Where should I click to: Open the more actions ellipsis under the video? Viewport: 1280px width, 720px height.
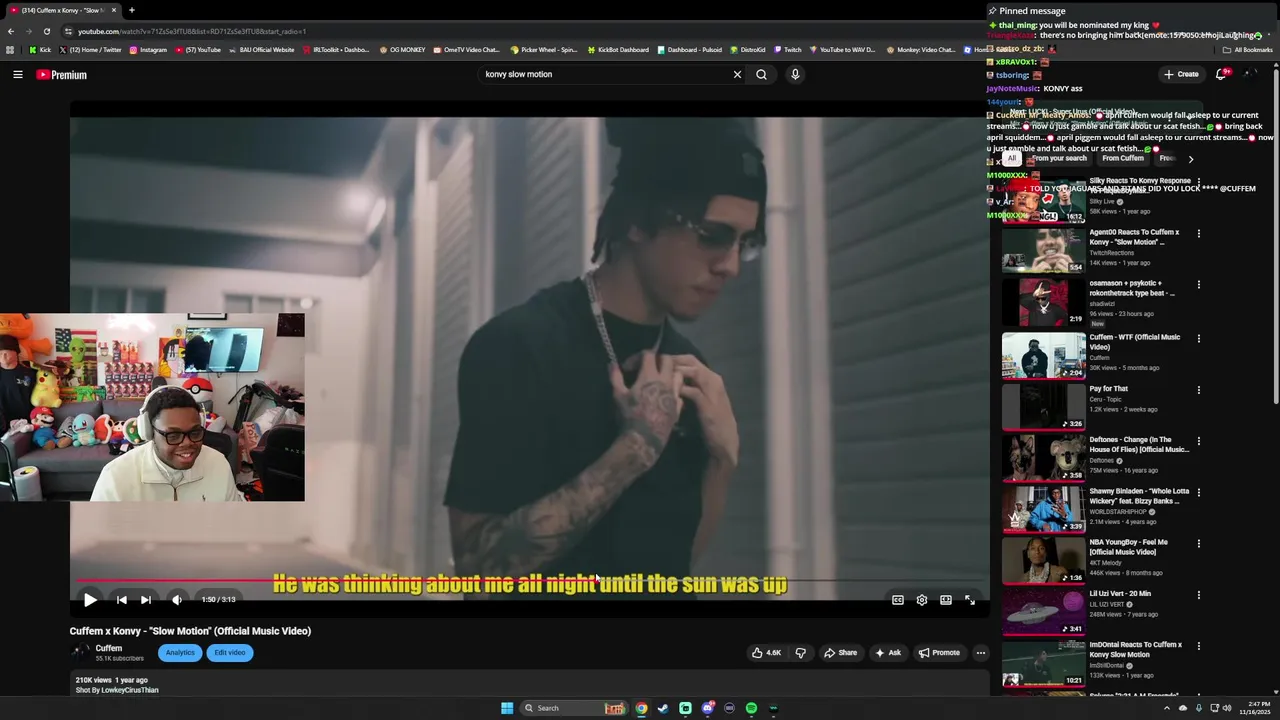coord(981,653)
